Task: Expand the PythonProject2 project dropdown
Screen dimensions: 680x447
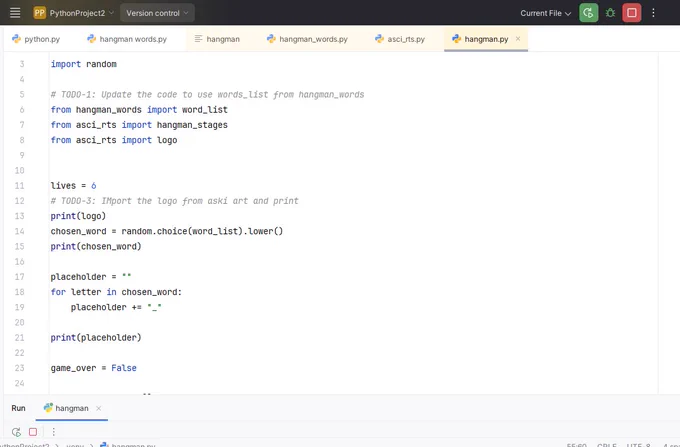Action: [82, 13]
